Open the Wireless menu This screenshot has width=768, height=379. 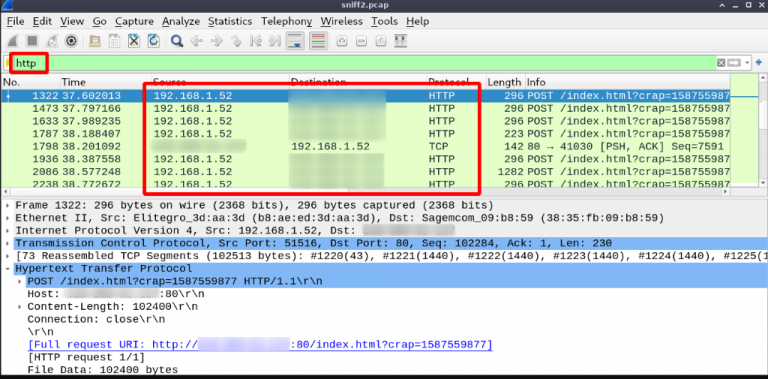click(x=341, y=22)
